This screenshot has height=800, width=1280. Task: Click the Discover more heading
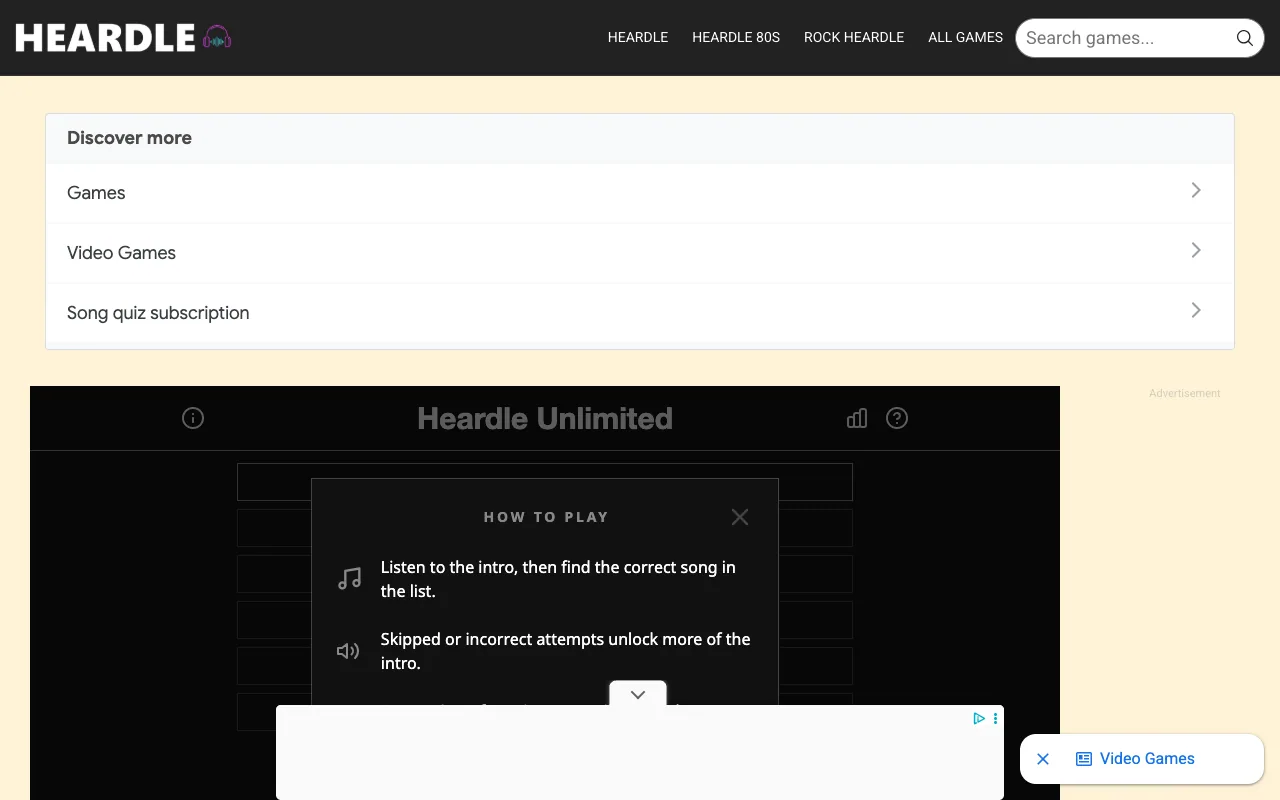point(129,138)
